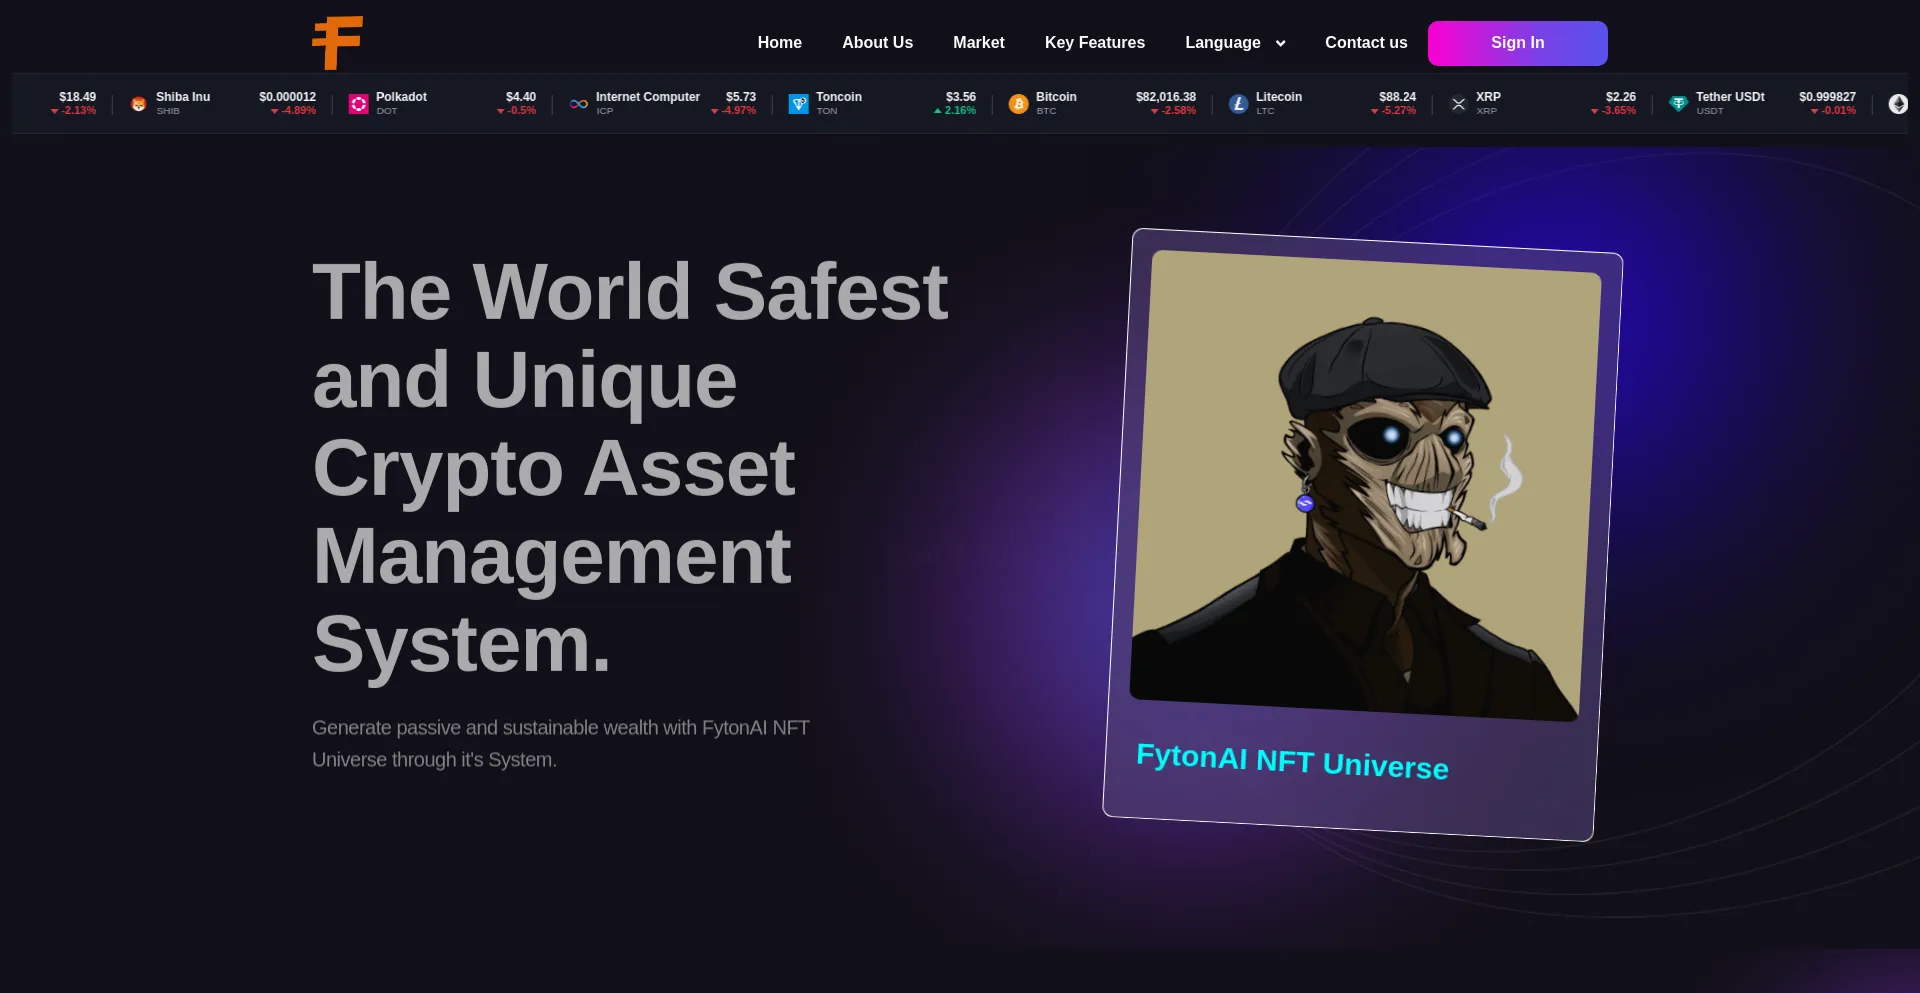Click the Tether USDt icon

[x=1678, y=104]
